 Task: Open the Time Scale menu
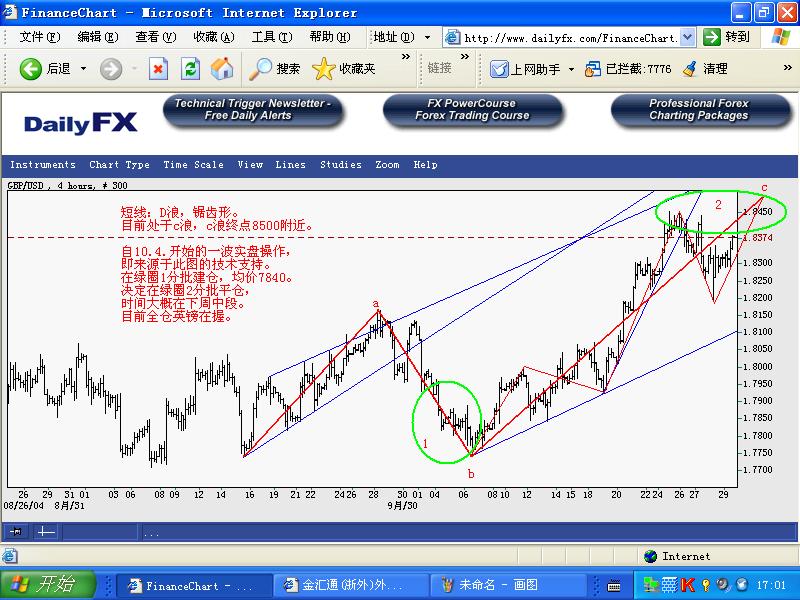pos(193,165)
